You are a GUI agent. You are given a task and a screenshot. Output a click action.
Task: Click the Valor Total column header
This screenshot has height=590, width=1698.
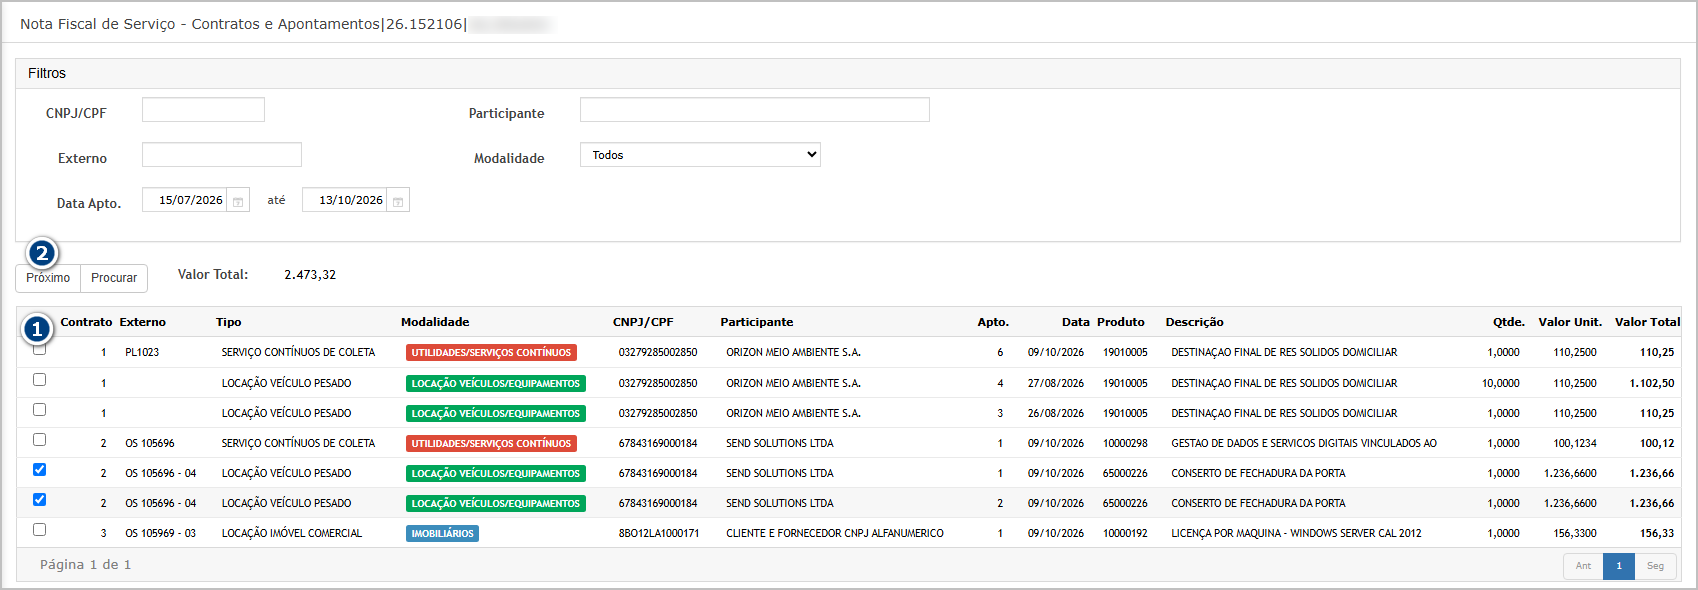tap(1647, 322)
